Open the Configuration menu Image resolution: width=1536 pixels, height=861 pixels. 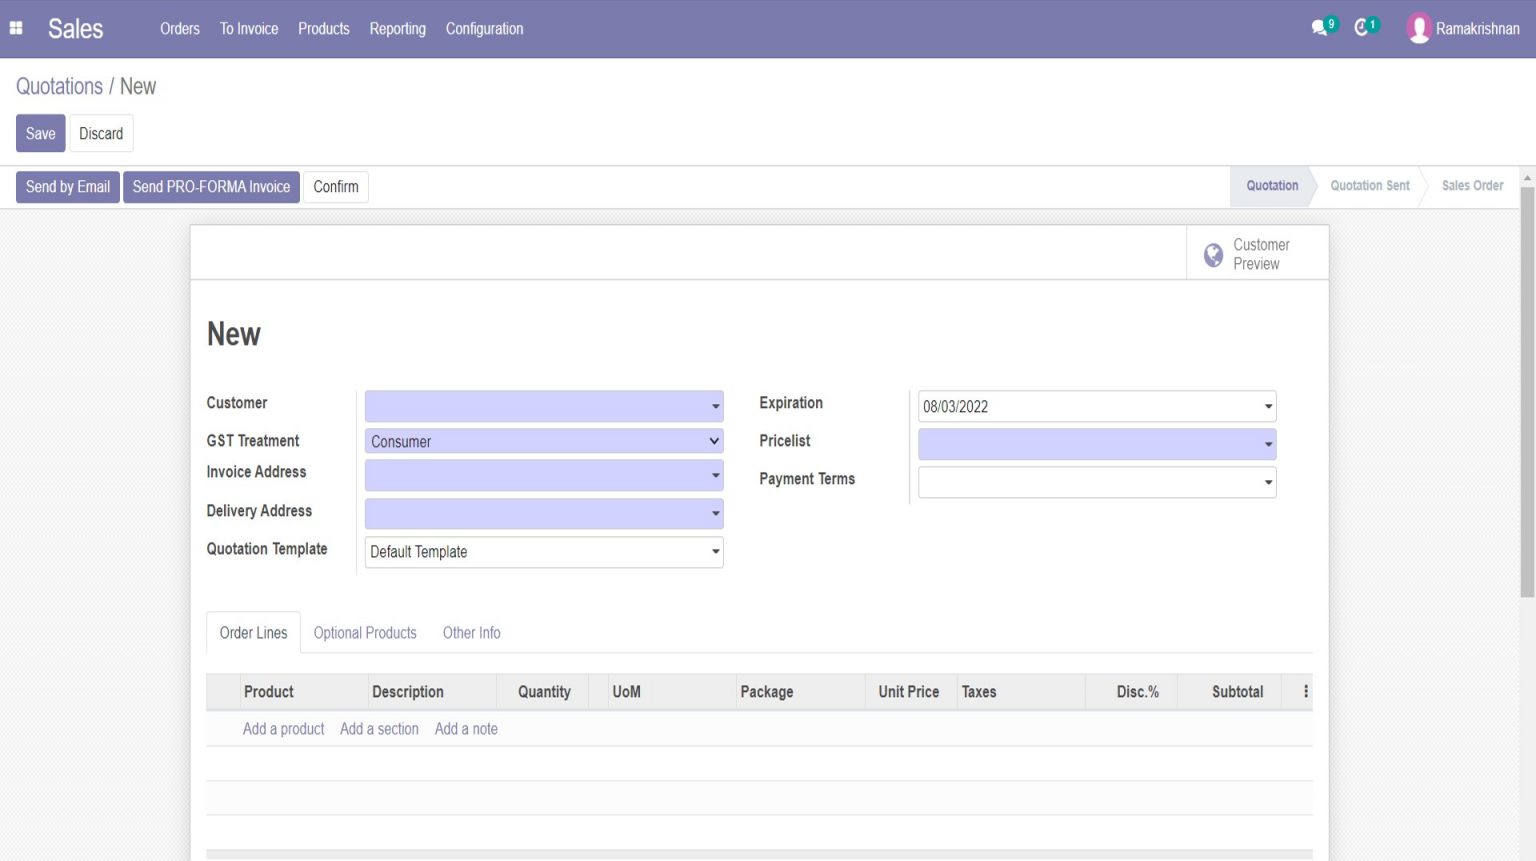pyautogui.click(x=484, y=28)
